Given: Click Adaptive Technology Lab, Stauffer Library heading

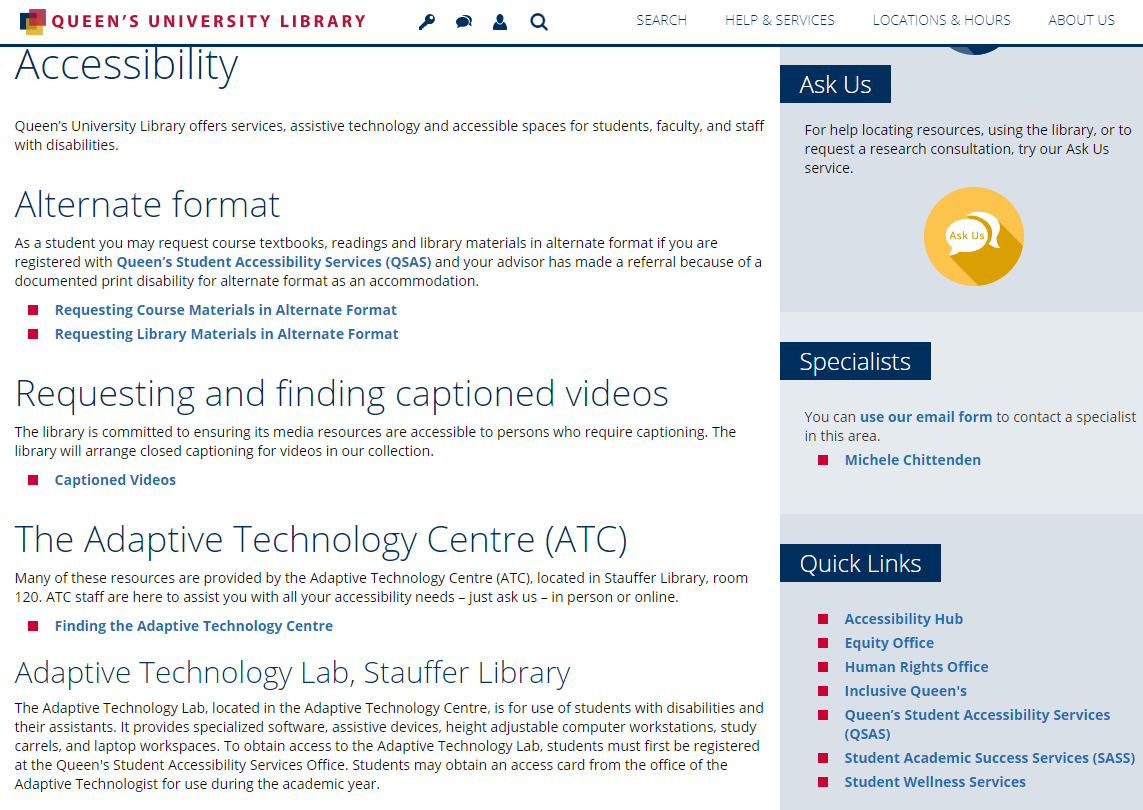Looking at the screenshot, I should pos(292,672).
